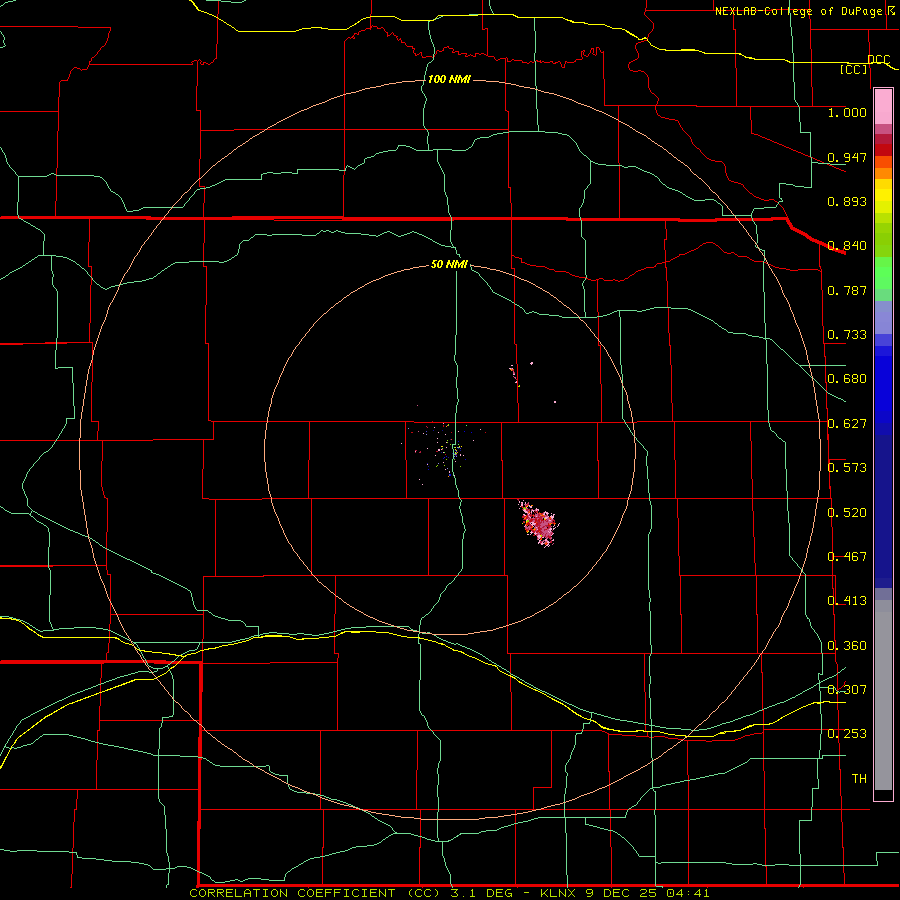Click the small echo streak north of cluster
Viewport: 900px width, 900px height.
click(514, 376)
